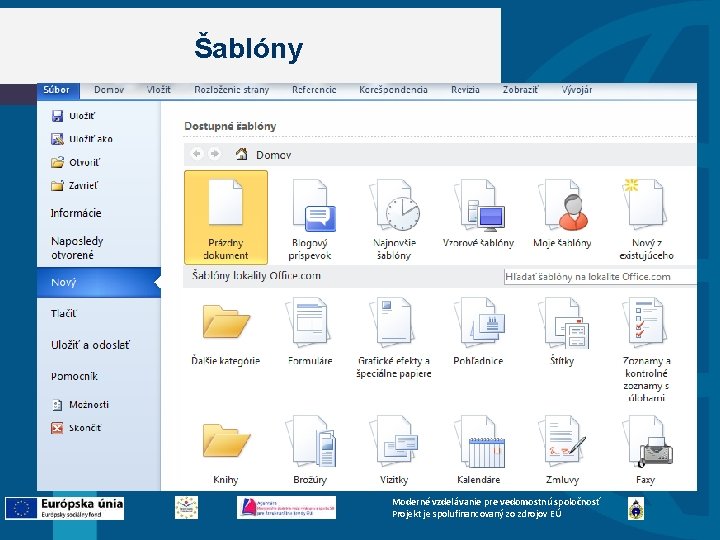
Task: Click the Zavrieť folder icon
Action: click(x=57, y=186)
